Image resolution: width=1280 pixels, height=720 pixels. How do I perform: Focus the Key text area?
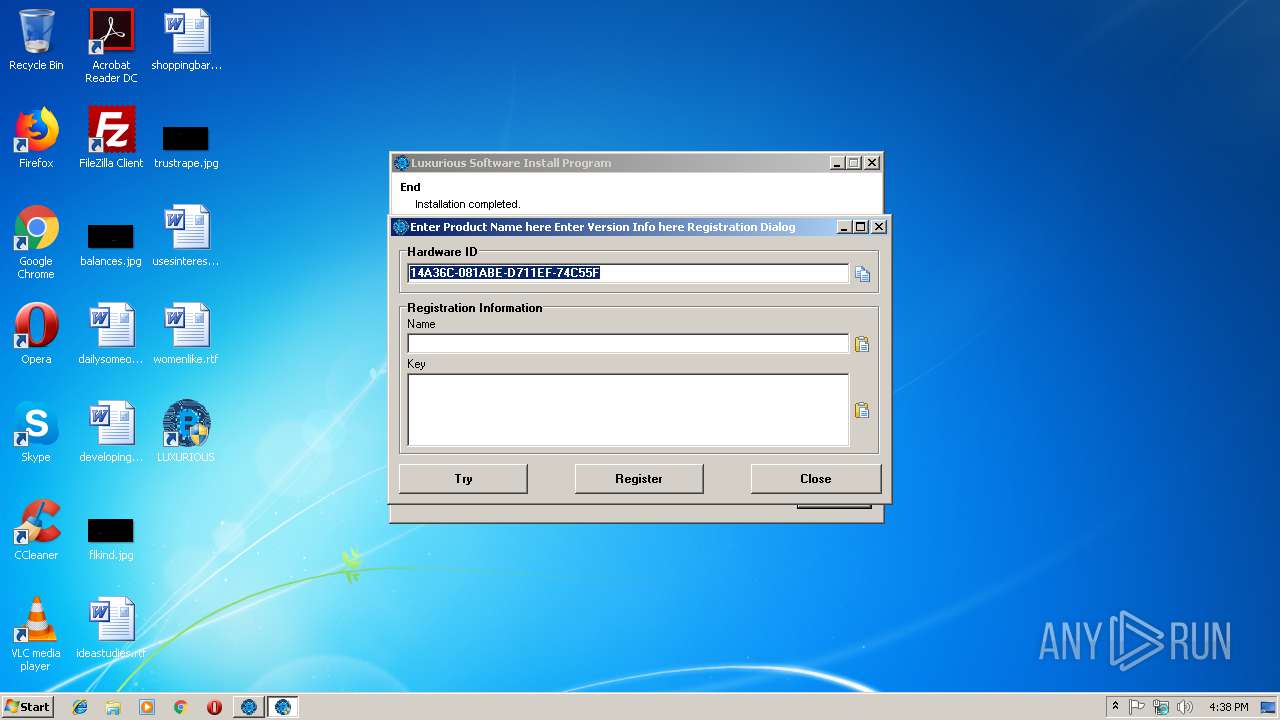[x=628, y=410]
